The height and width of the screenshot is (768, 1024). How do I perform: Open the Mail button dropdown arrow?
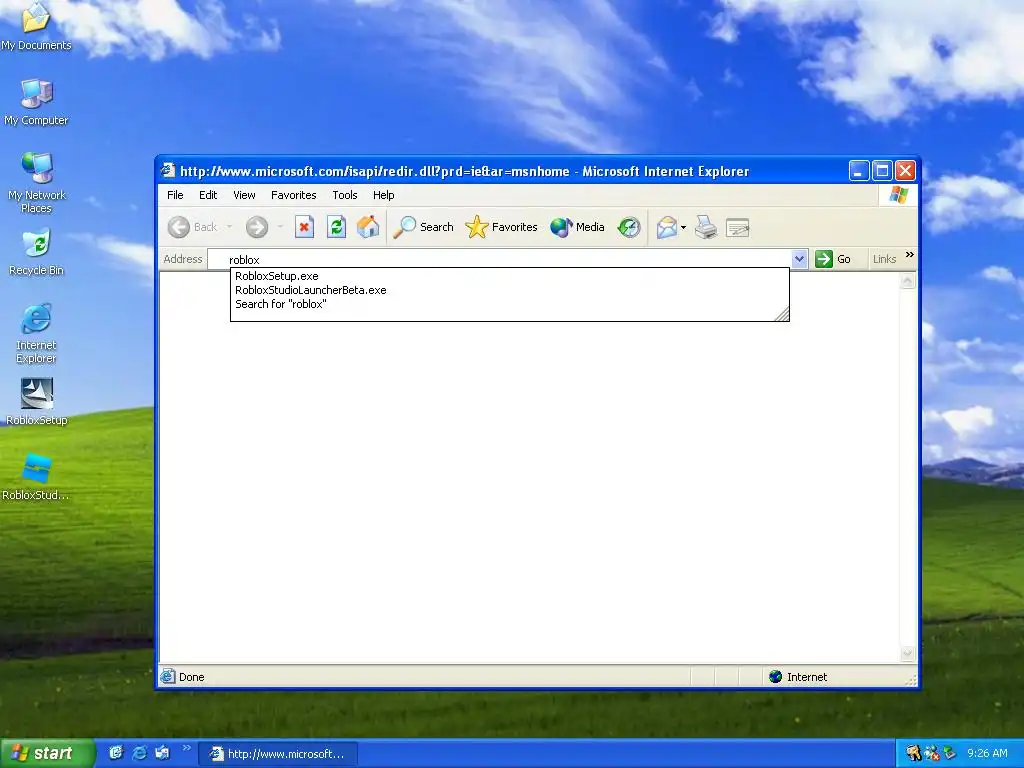pyautogui.click(x=683, y=227)
